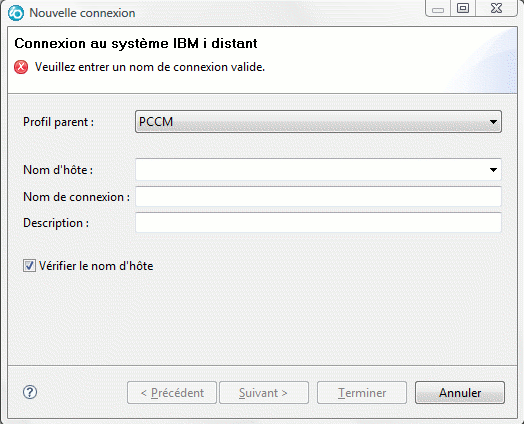The height and width of the screenshot is (424, 524).
Task: Close the dialog with the X button
Action: 496,8
